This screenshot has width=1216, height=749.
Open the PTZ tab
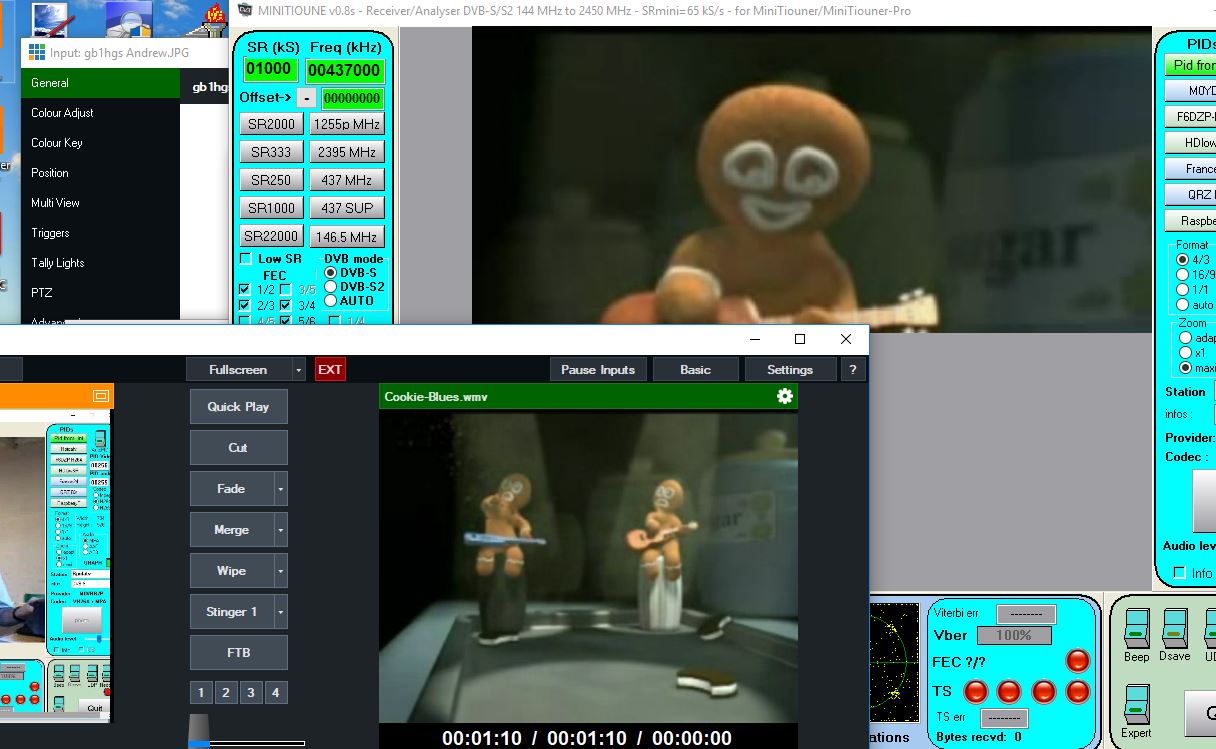click(100, 293)
